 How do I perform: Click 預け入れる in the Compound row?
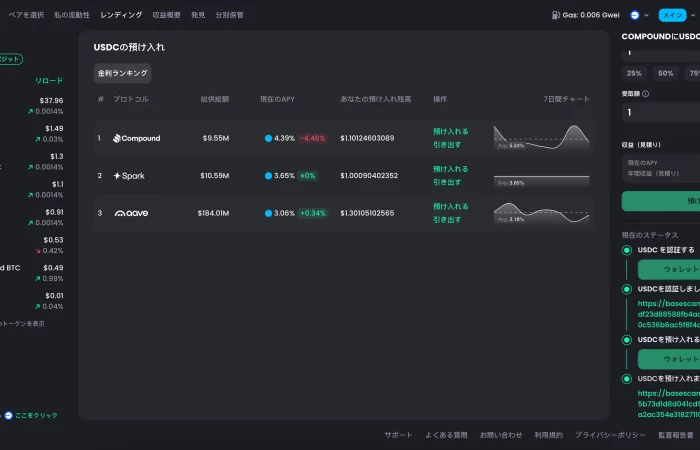pos(450,131)
